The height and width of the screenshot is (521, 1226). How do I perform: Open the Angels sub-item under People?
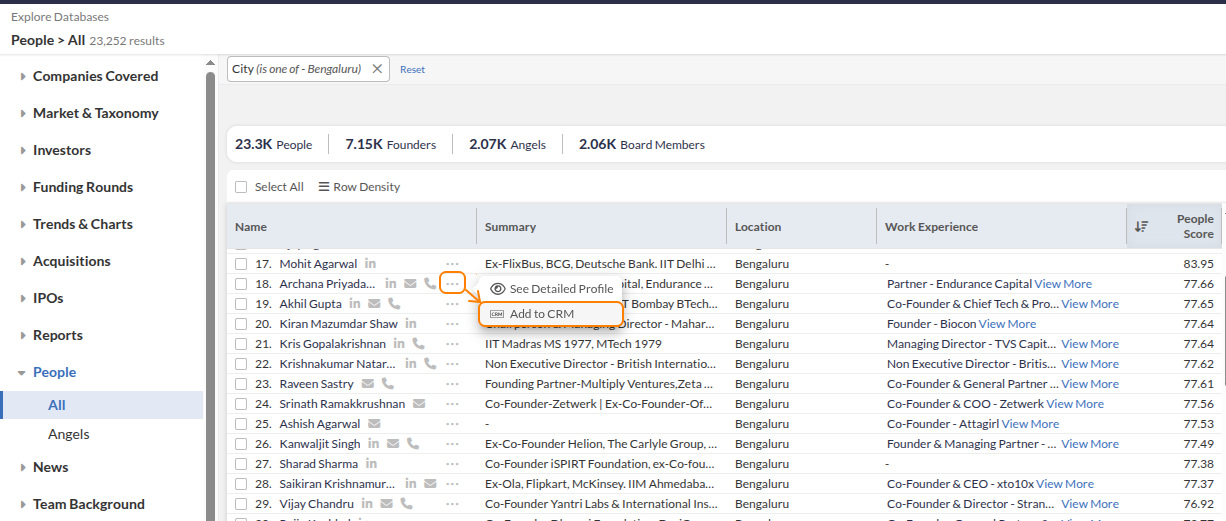point(69,434)
